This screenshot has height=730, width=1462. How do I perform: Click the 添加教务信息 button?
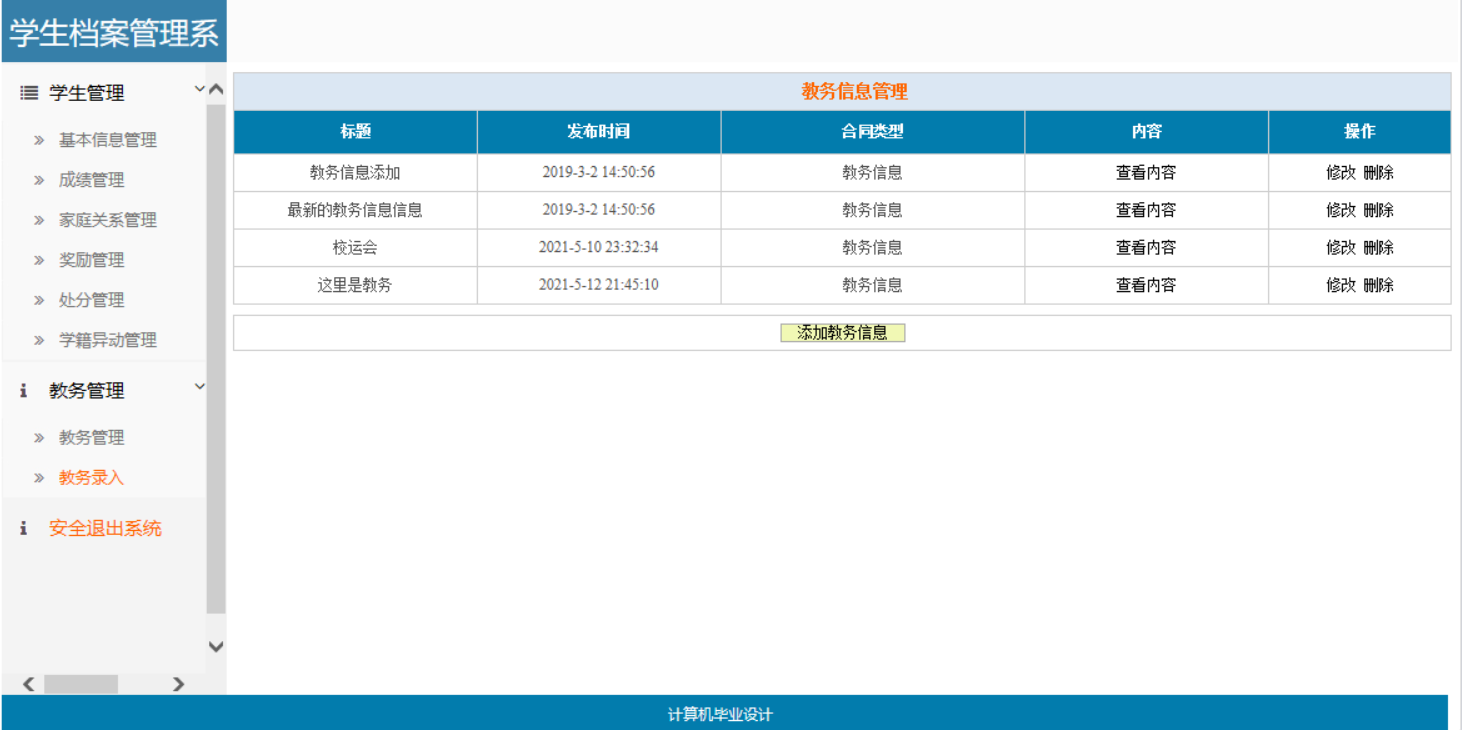point(842,333)
